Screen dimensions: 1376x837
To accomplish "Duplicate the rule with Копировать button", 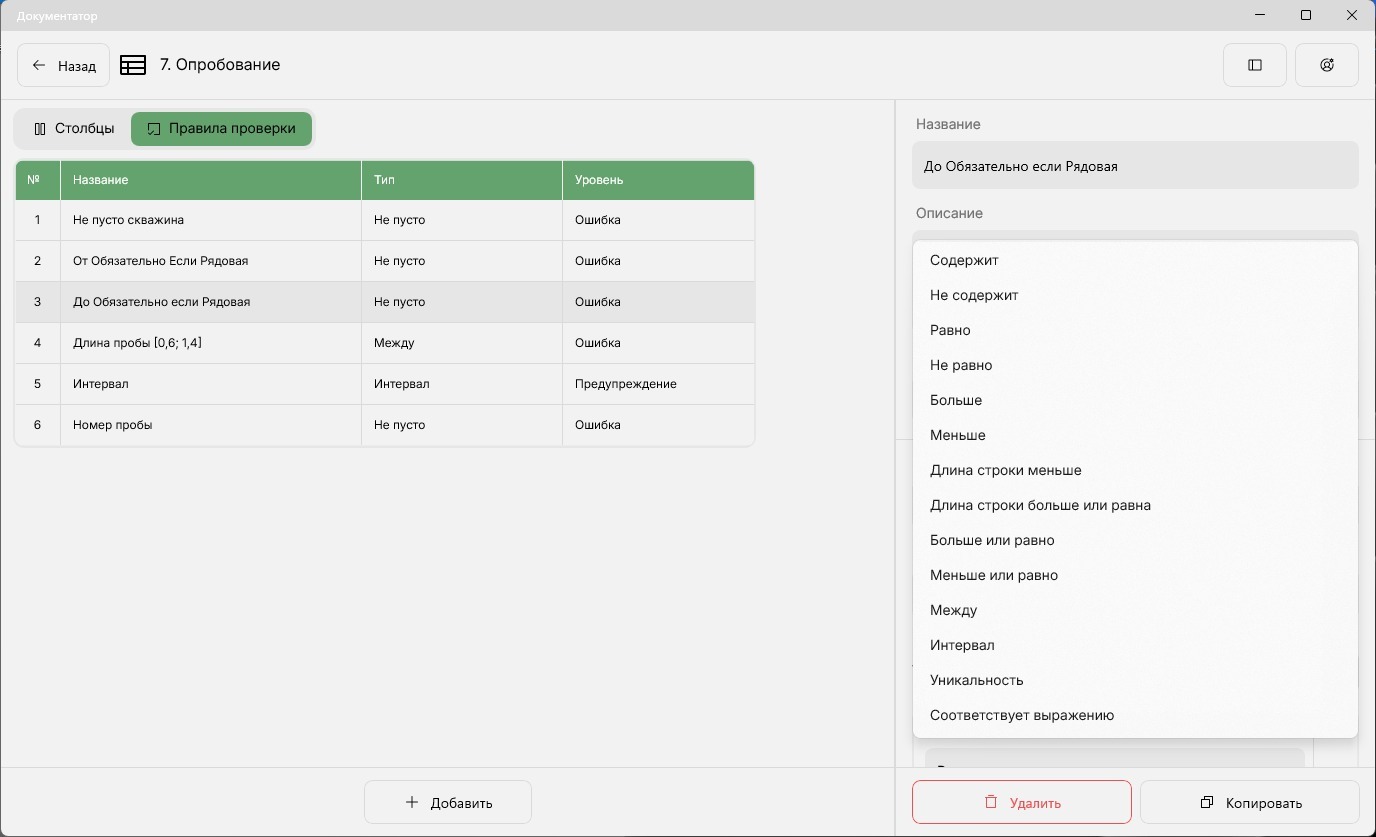I will click(1250, 802).
